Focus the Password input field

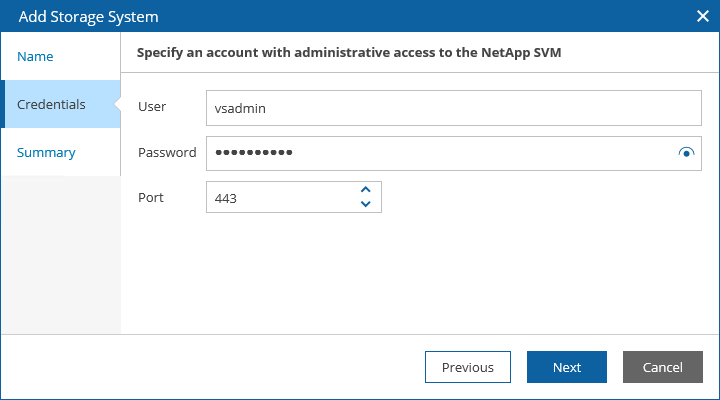coord(440,153)
